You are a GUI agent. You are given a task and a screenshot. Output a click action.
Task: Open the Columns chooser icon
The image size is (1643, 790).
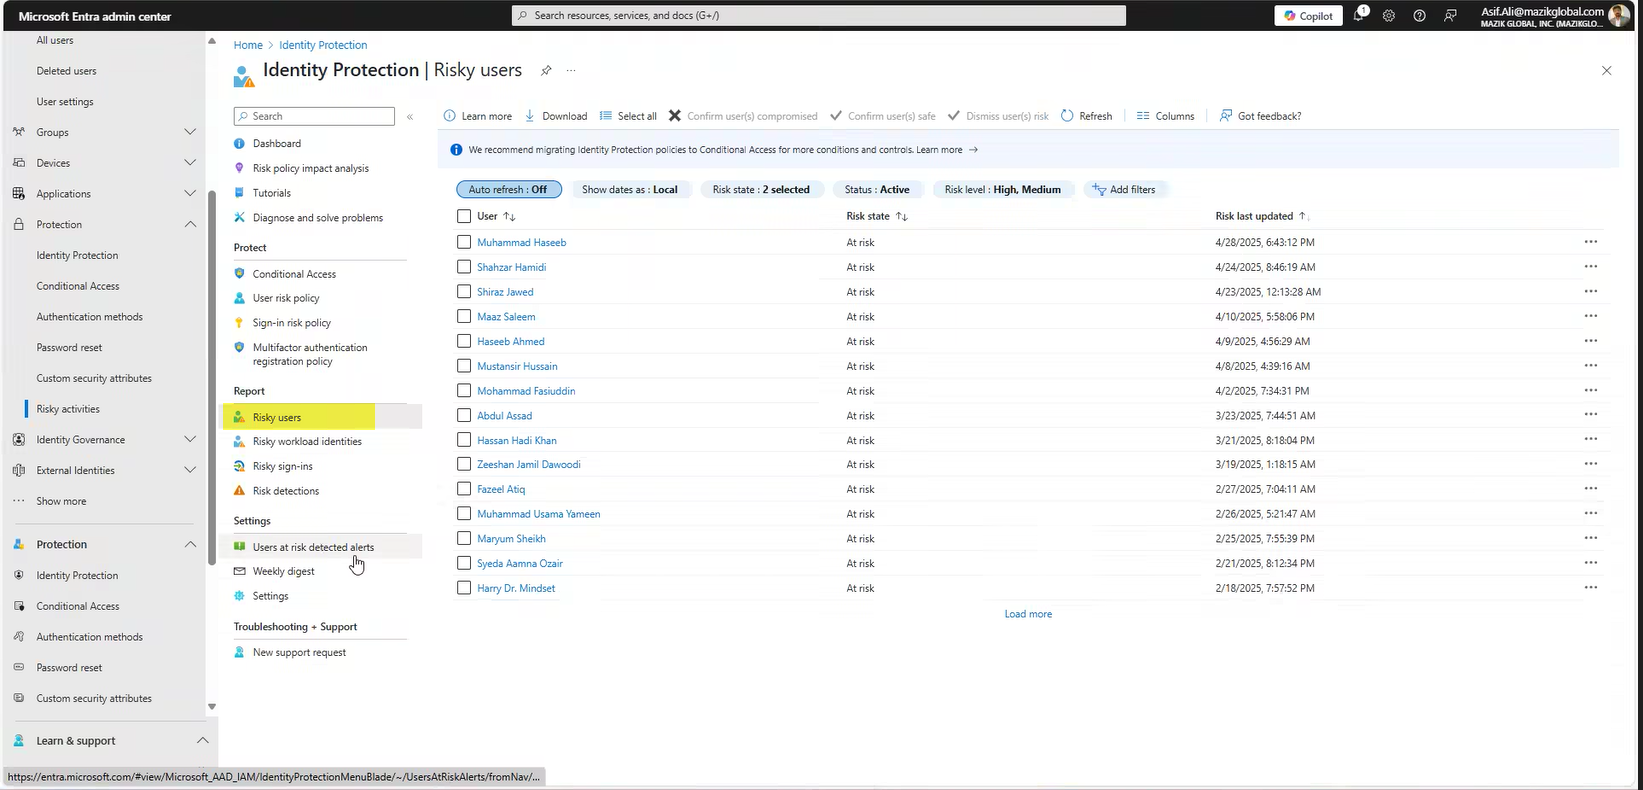pyautogui.click(x=1143, y=116)
